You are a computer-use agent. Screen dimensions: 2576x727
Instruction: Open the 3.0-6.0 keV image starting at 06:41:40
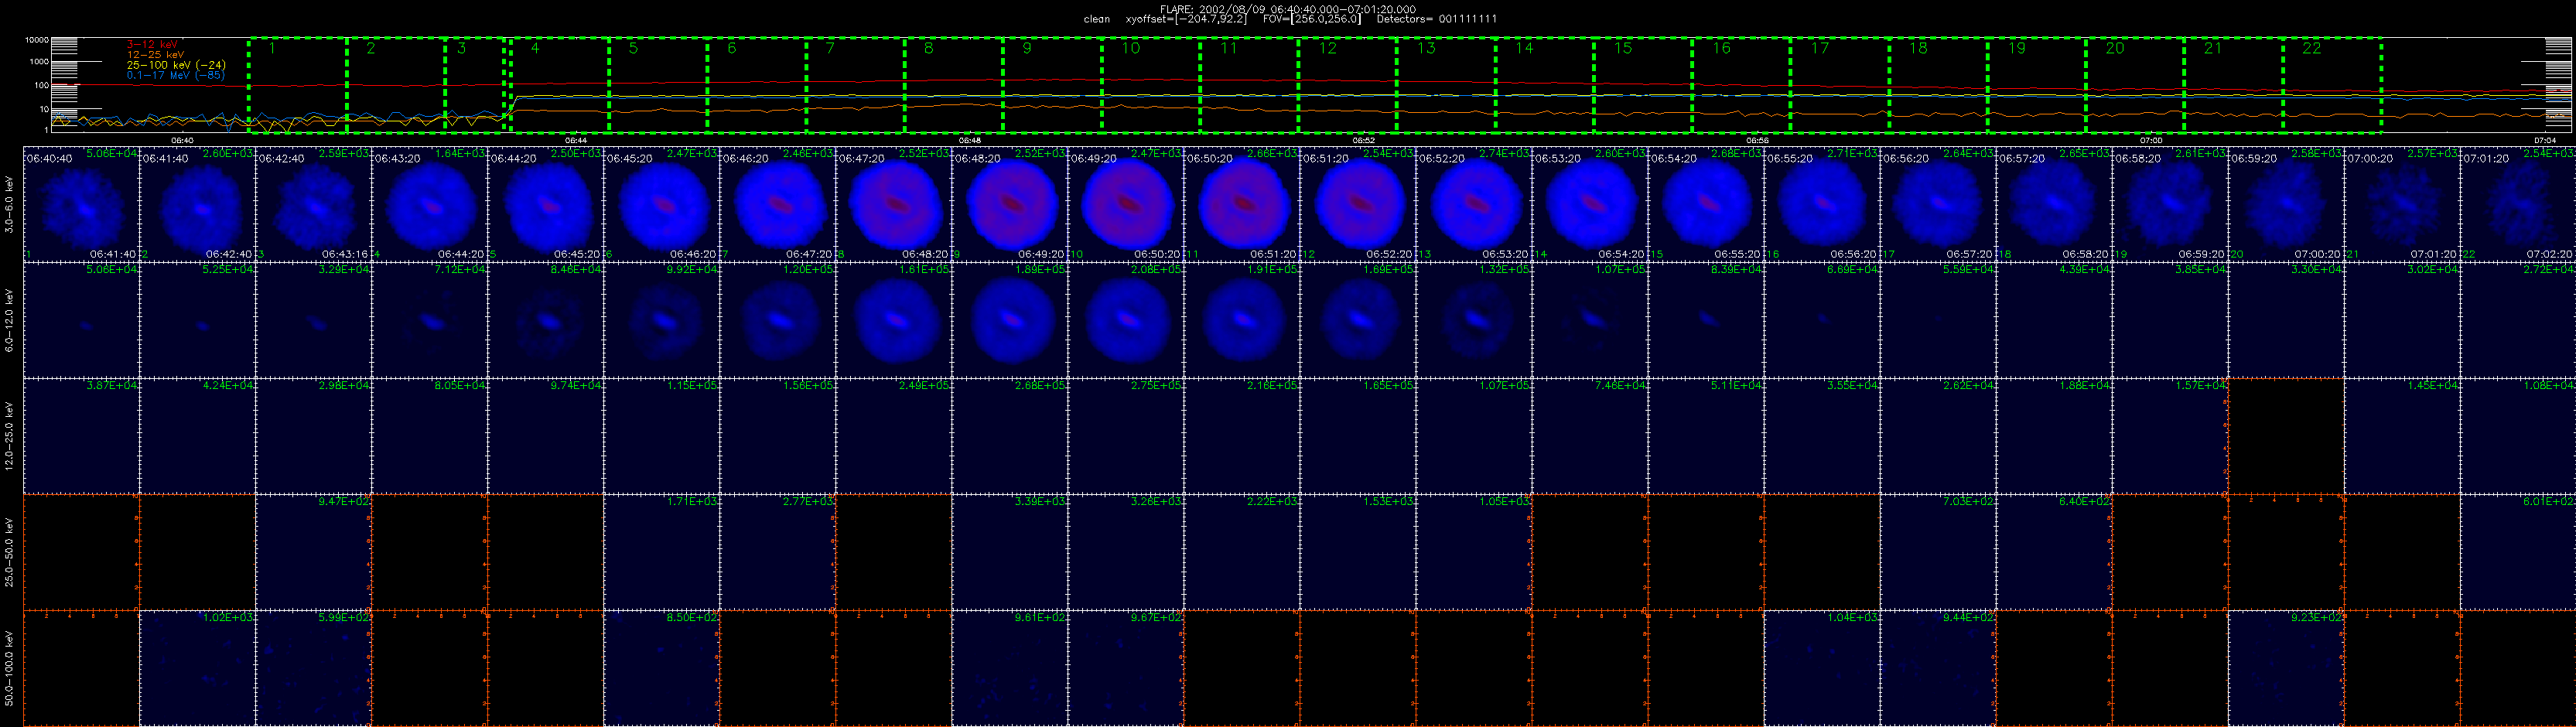coord(197,204)
